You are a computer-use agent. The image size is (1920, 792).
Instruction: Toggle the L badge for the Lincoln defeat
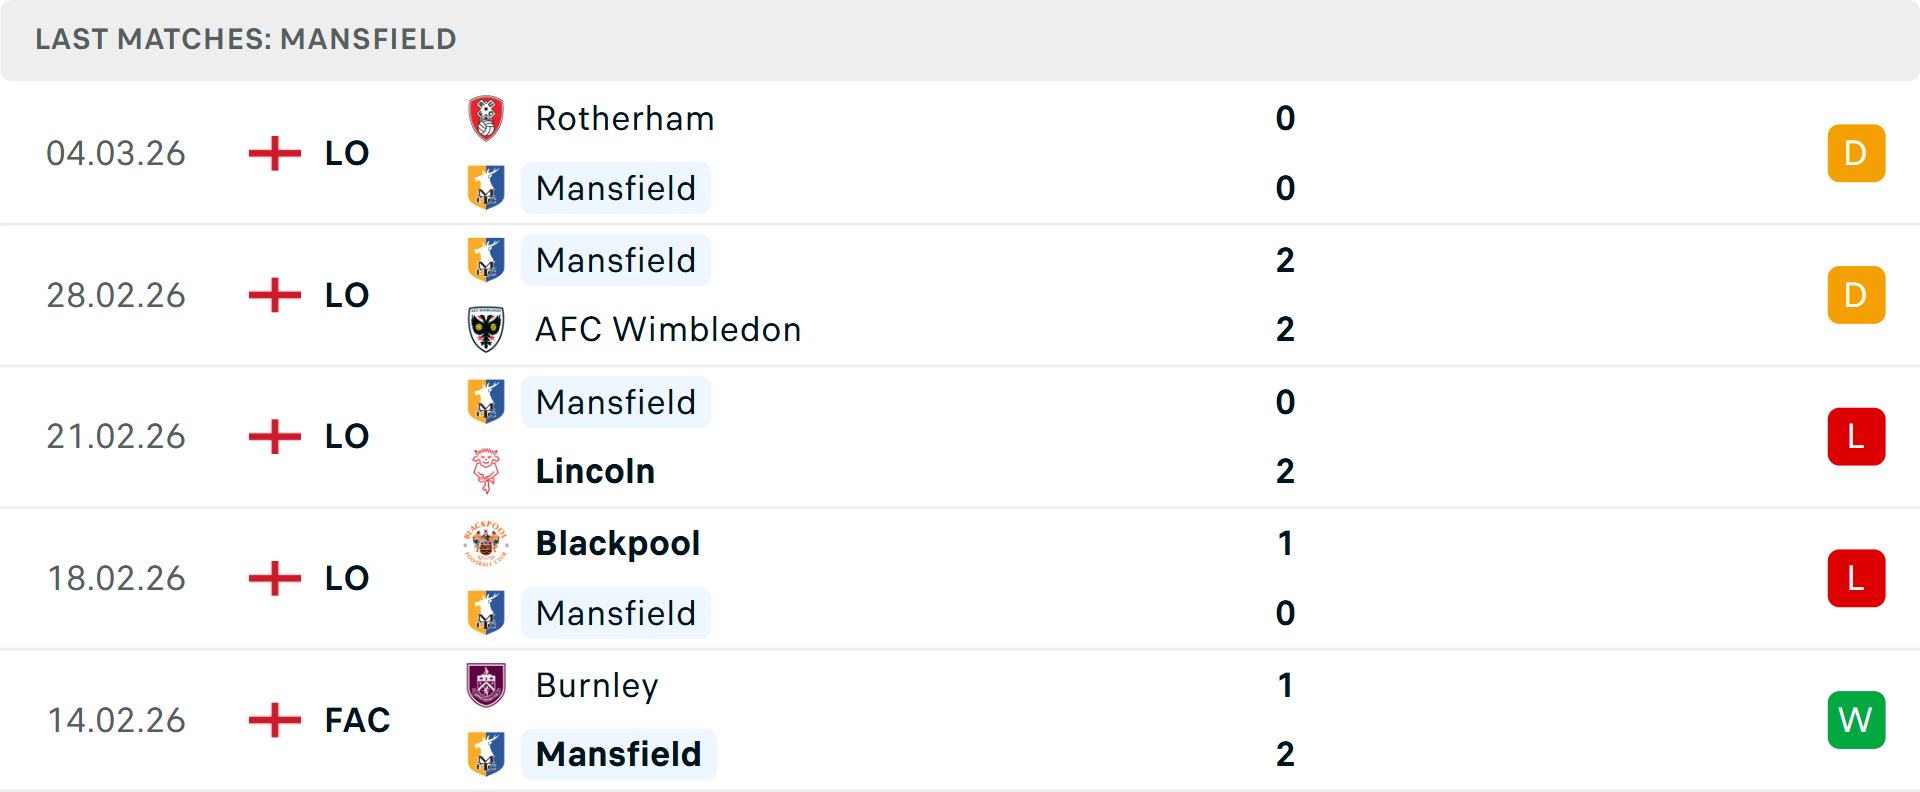1856,436
